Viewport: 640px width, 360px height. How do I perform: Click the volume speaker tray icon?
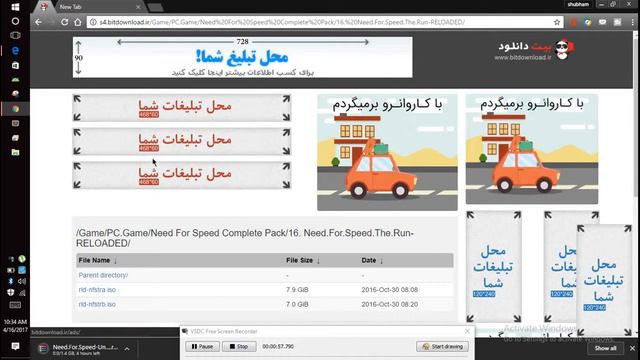[22, 281]
